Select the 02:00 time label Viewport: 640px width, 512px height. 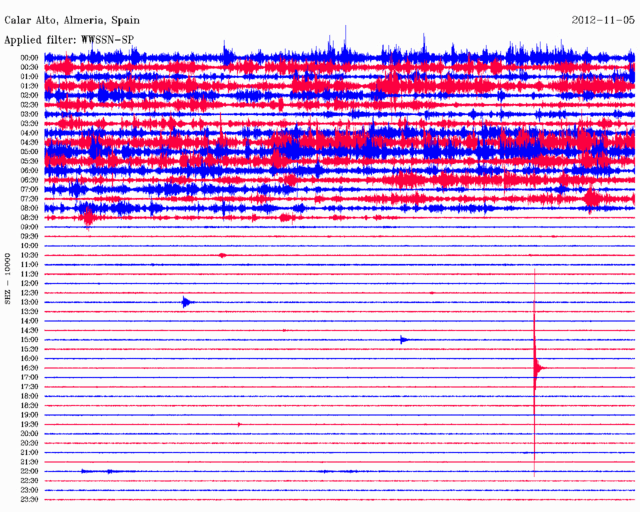click(29, 96)
